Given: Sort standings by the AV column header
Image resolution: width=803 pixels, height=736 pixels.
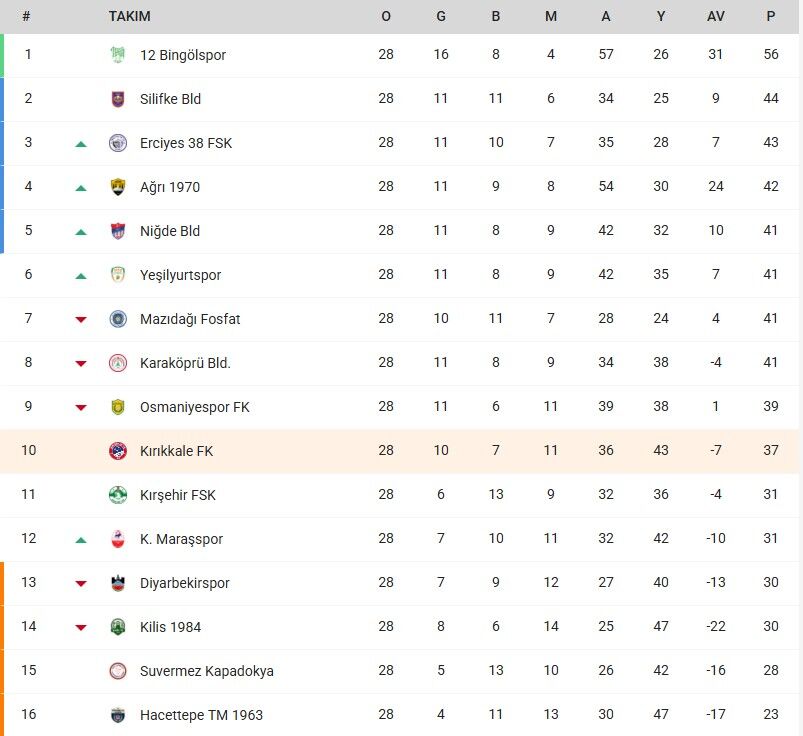Looking at the screenshot, I should pyautogui.click(x=715, y=16).
